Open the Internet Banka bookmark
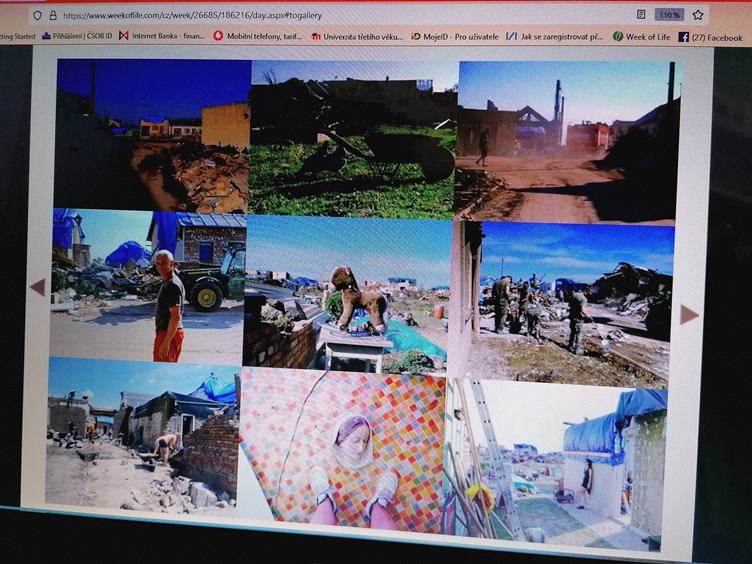 click(x=162, y=36)
